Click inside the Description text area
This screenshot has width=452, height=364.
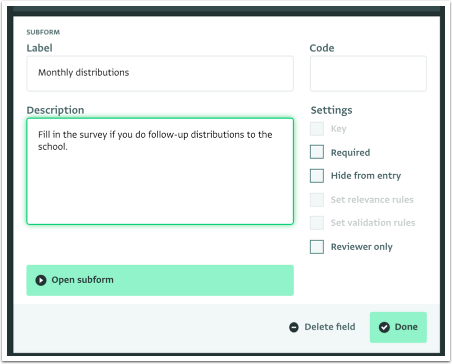(160, 171)
